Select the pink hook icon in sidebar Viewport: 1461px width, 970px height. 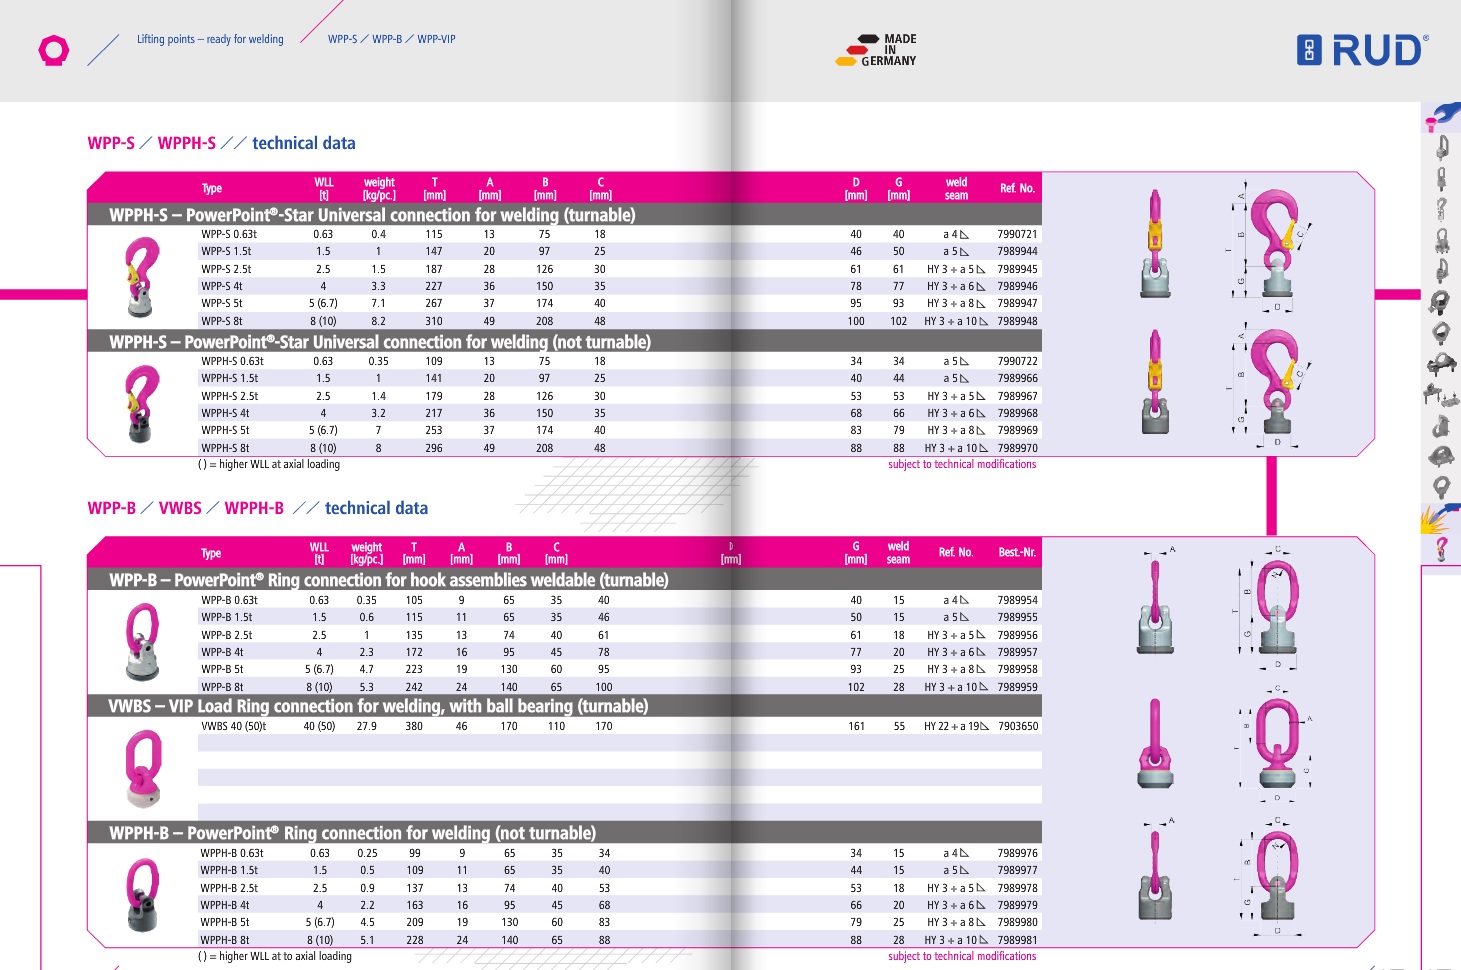pyautogui.click(x=1441, y=548)
